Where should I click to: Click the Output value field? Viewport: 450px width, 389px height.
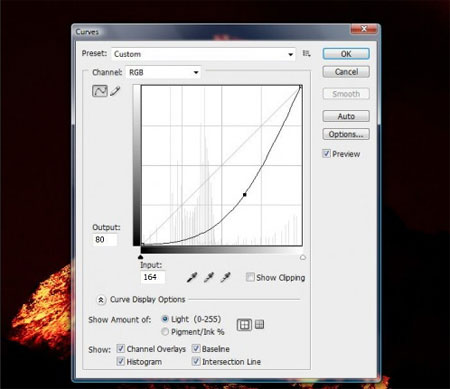[x=105, y=239]
